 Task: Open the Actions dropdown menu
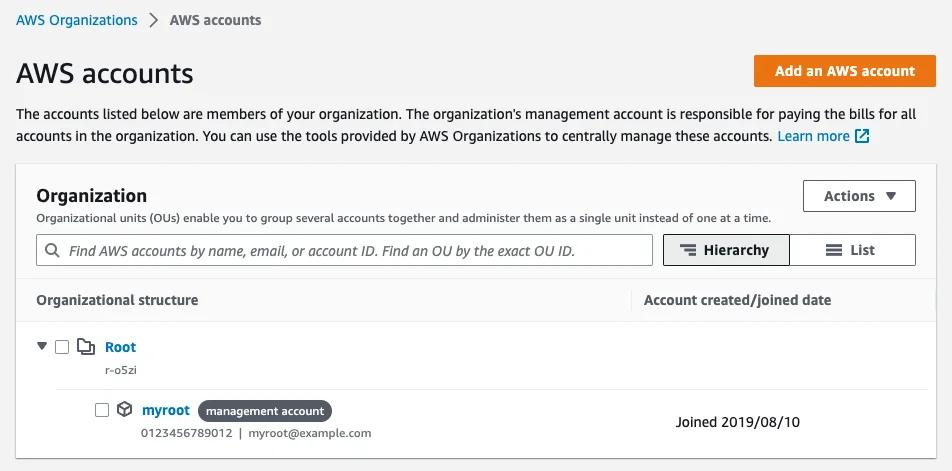click(x=859, y=196)
